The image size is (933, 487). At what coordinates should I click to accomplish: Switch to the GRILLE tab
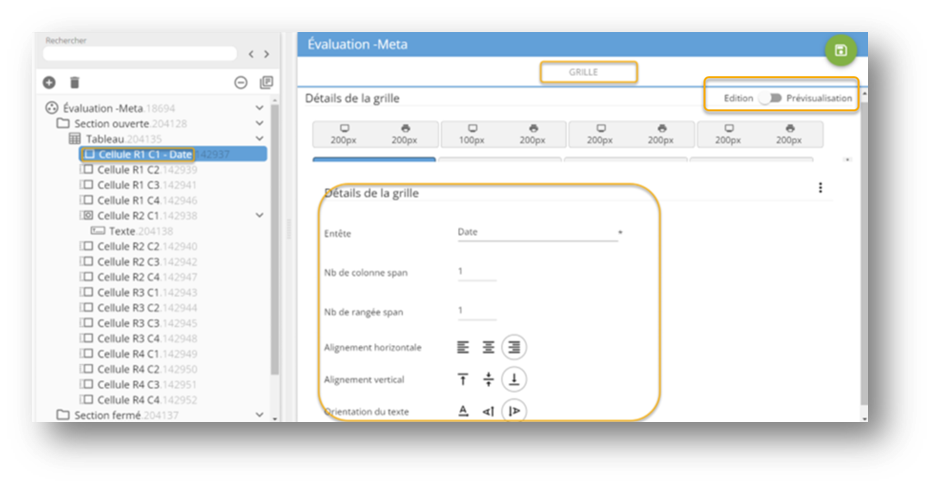click(588, 72)
